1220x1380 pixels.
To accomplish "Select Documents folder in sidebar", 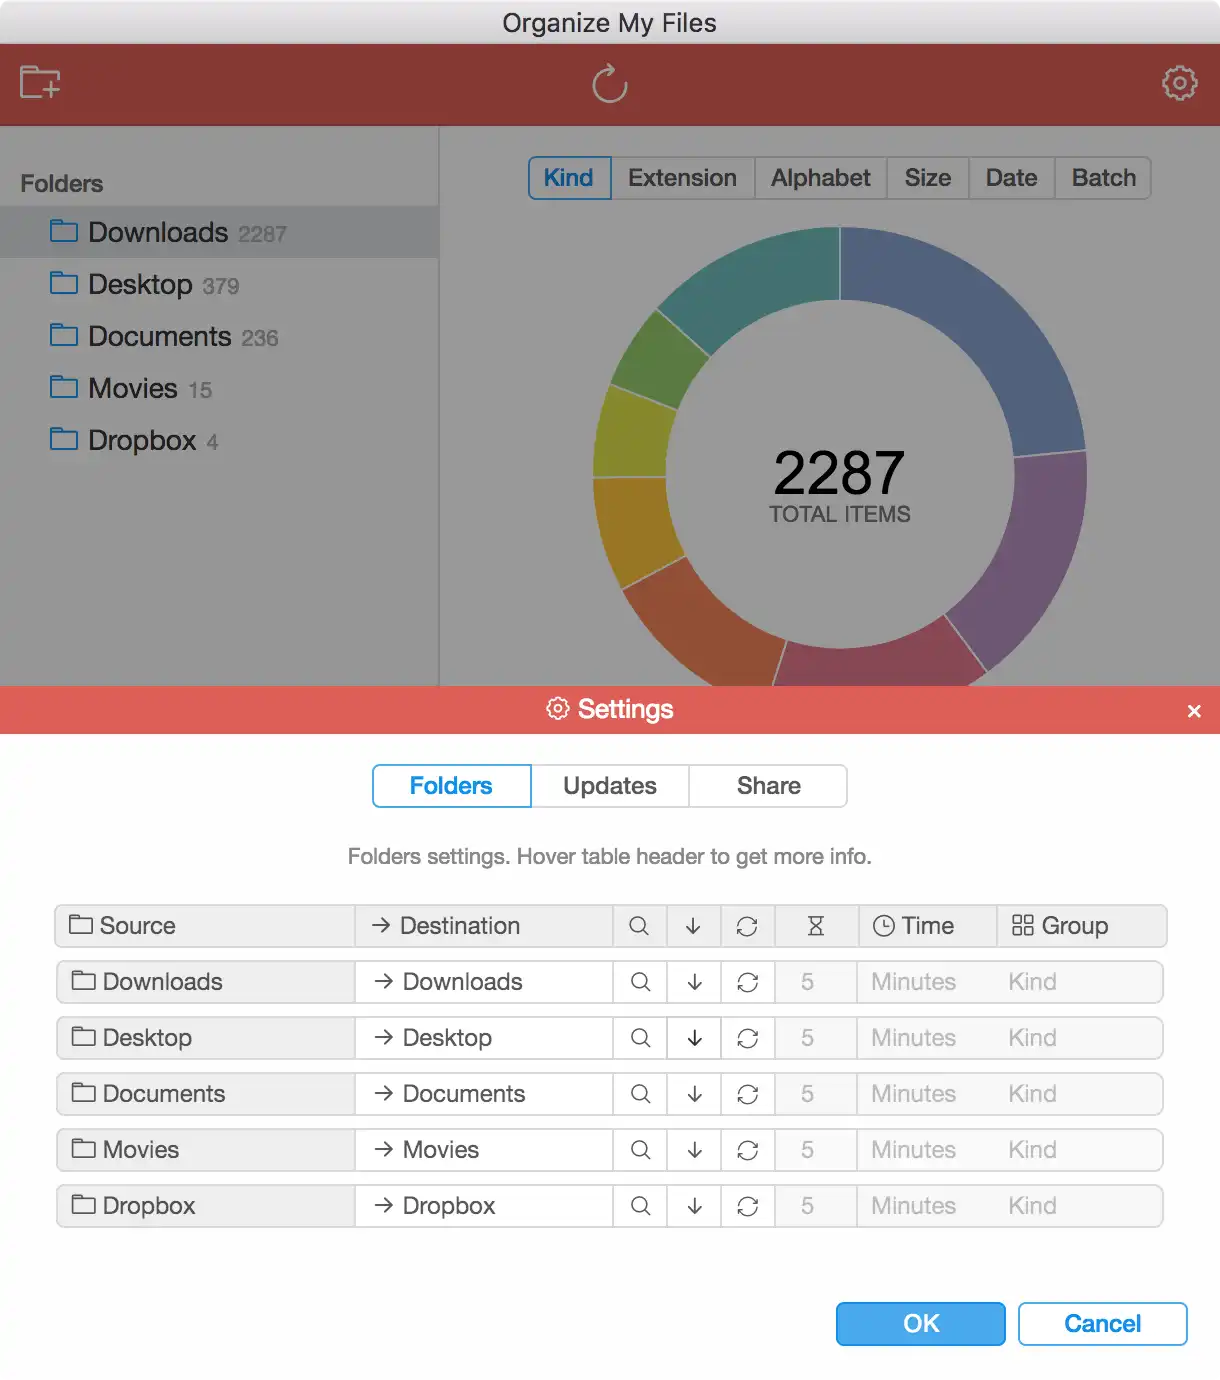I will [219, 337].
